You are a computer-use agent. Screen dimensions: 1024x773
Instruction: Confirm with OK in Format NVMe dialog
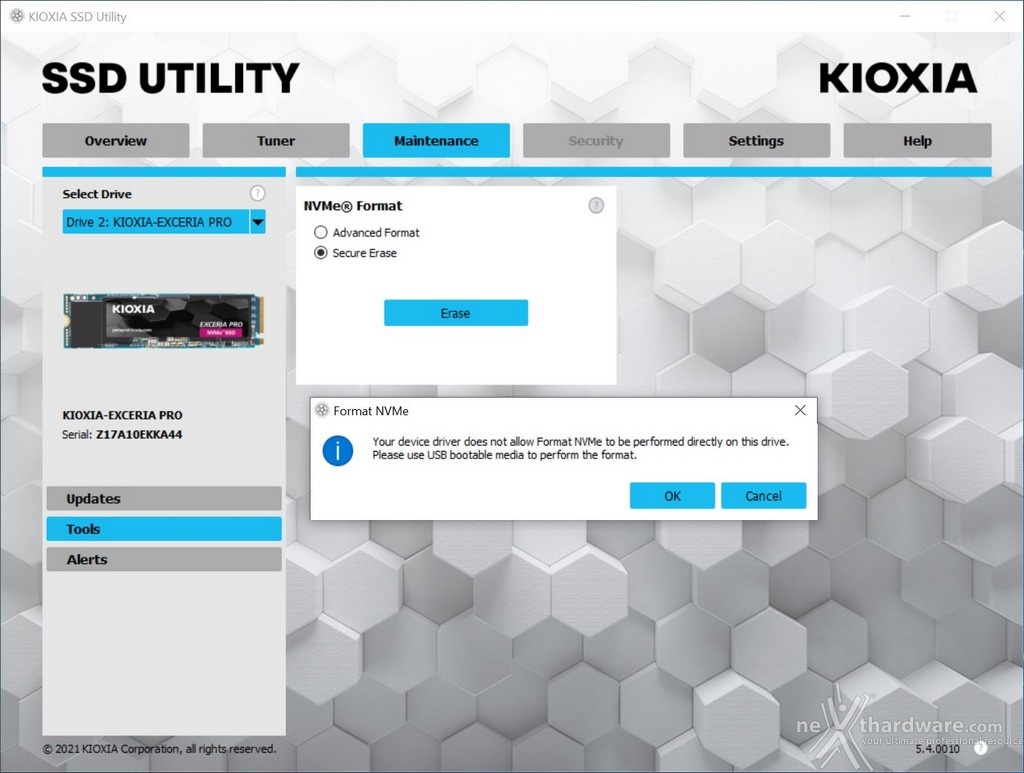click(x=672, y=496)
